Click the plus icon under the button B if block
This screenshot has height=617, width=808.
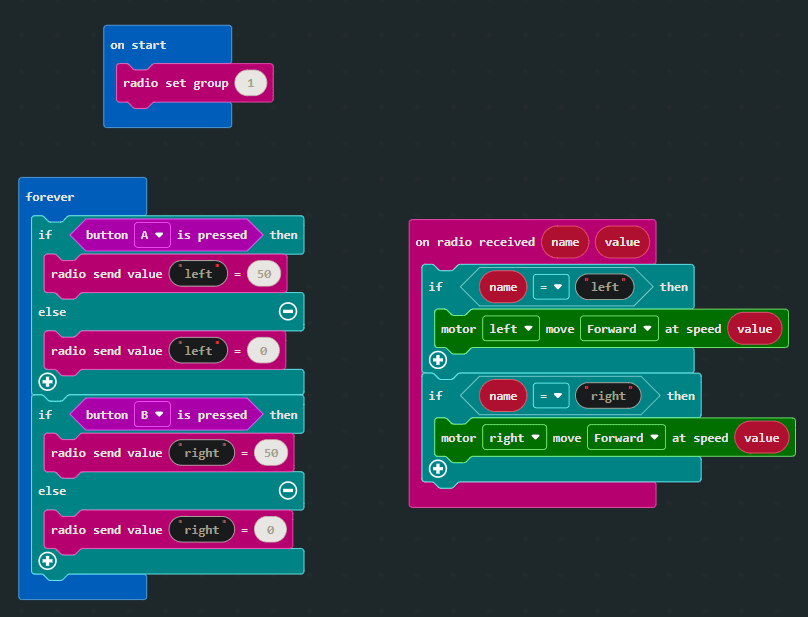pyautogui.click(x=47, y=561)
